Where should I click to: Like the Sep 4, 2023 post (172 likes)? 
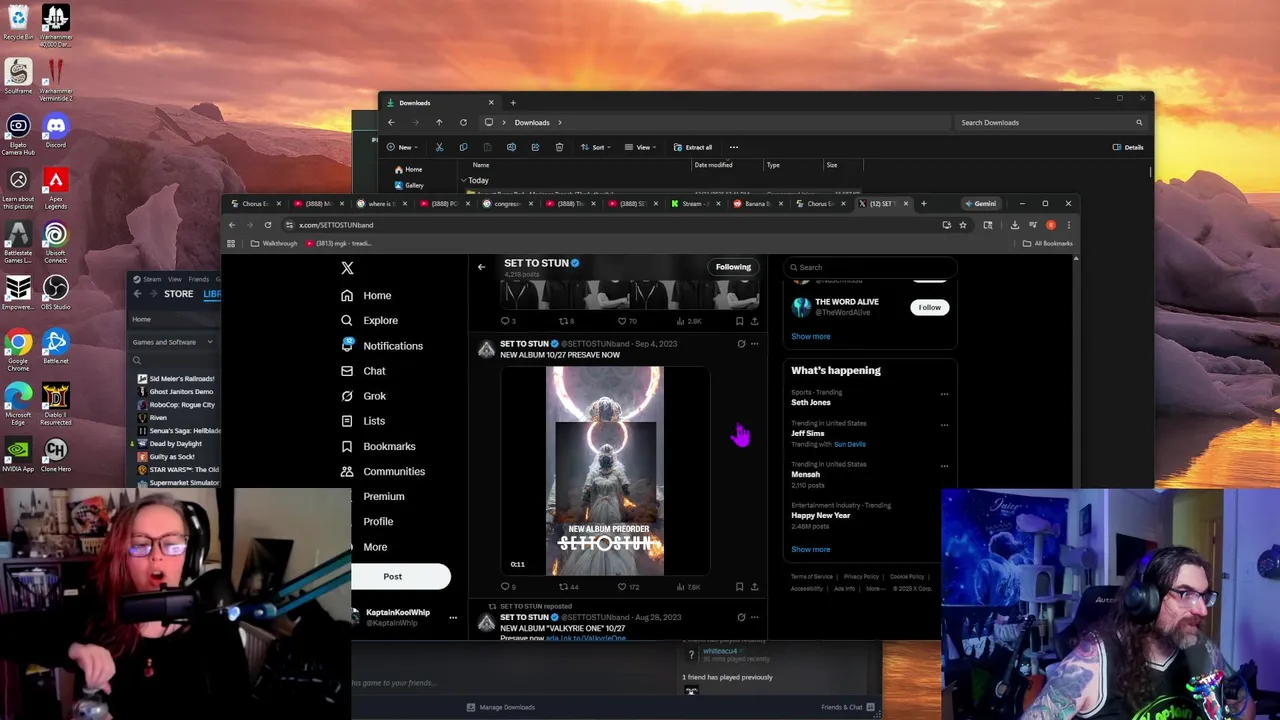click(627, 587)
